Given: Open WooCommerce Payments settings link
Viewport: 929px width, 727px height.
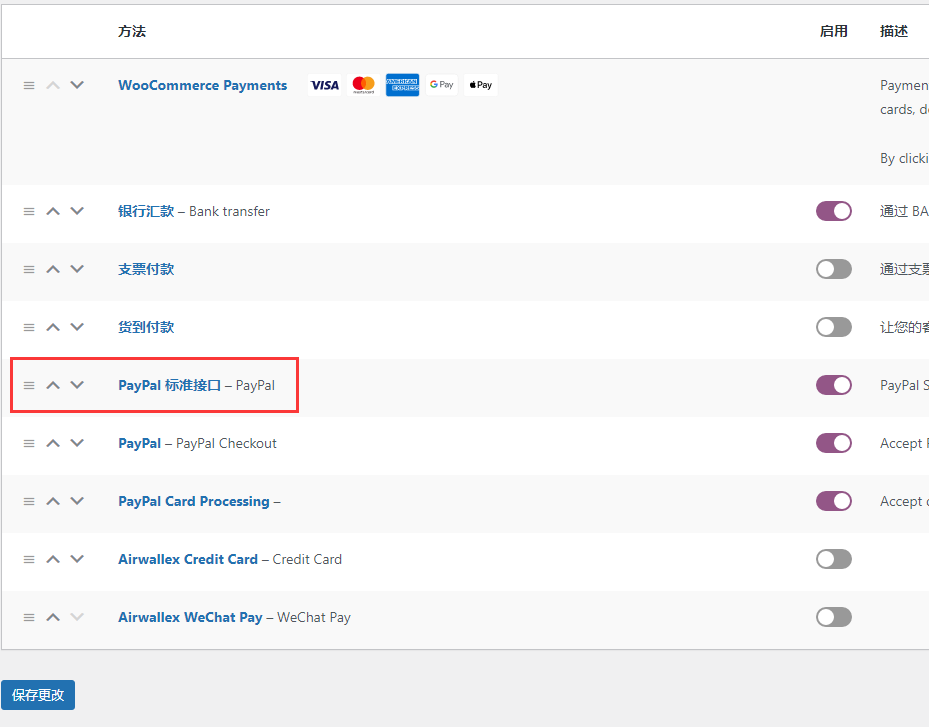Looking at the screenshot, I should tap(203, 85).
